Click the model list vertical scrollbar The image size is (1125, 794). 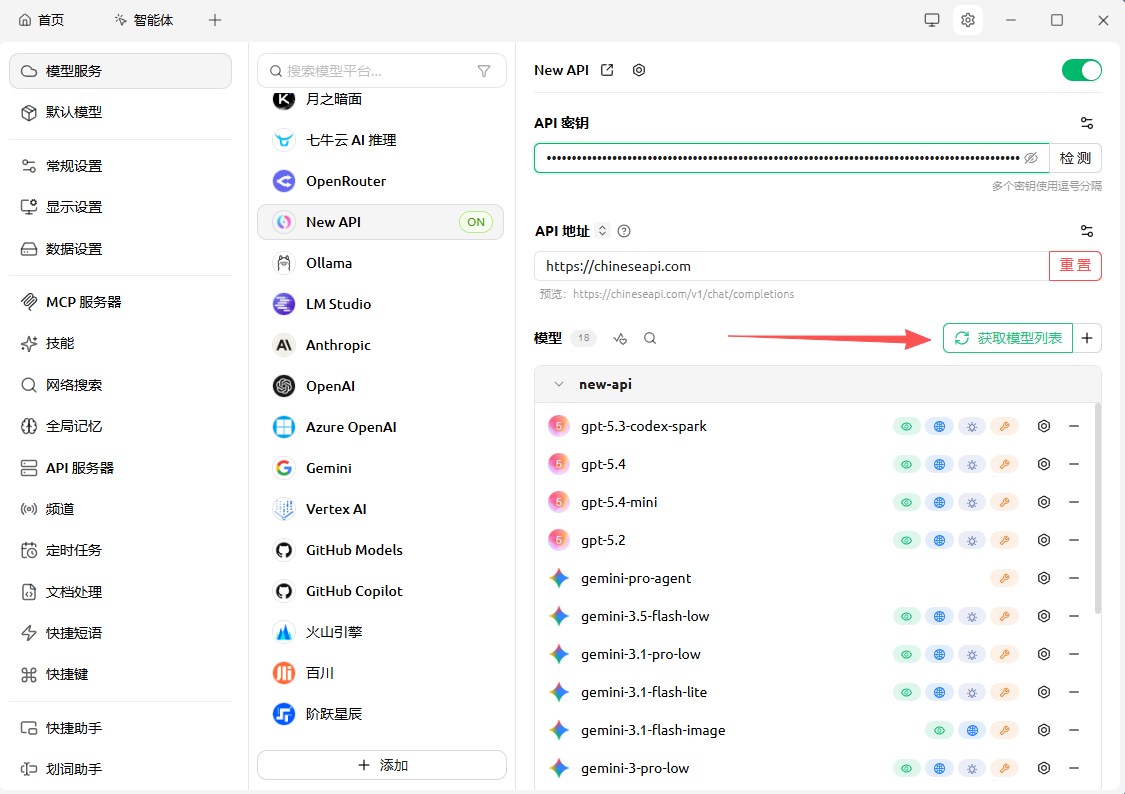(1098, 509)
